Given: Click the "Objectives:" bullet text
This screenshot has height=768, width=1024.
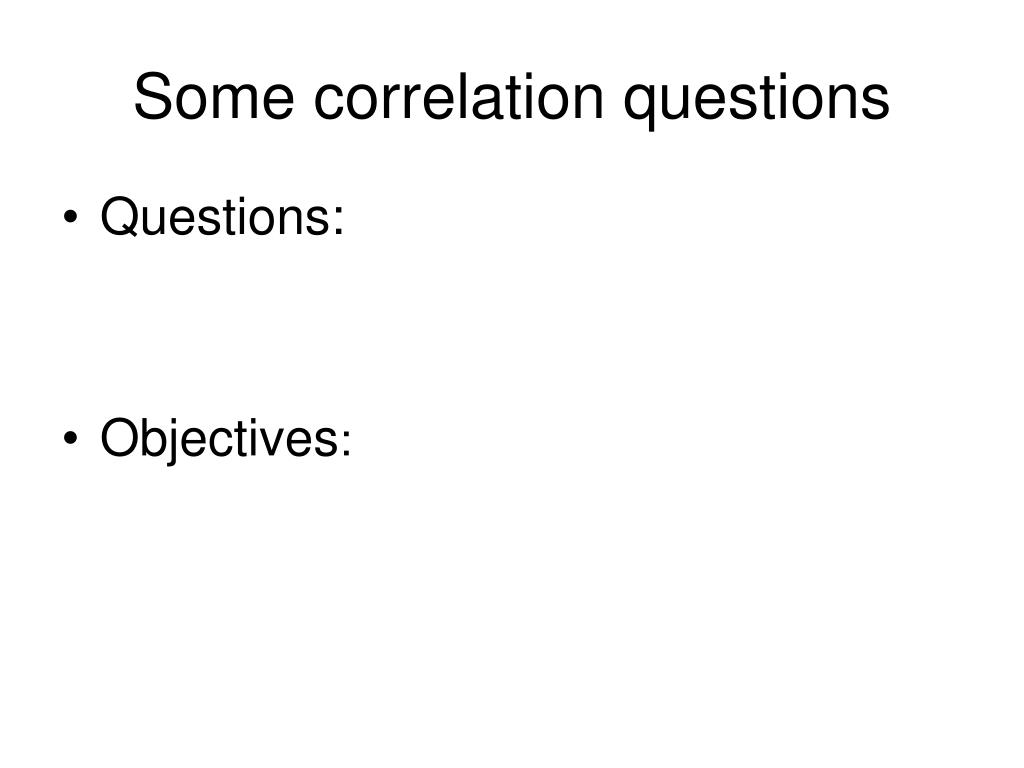Looking at the screenshot, I should click(x=226, y=438).
